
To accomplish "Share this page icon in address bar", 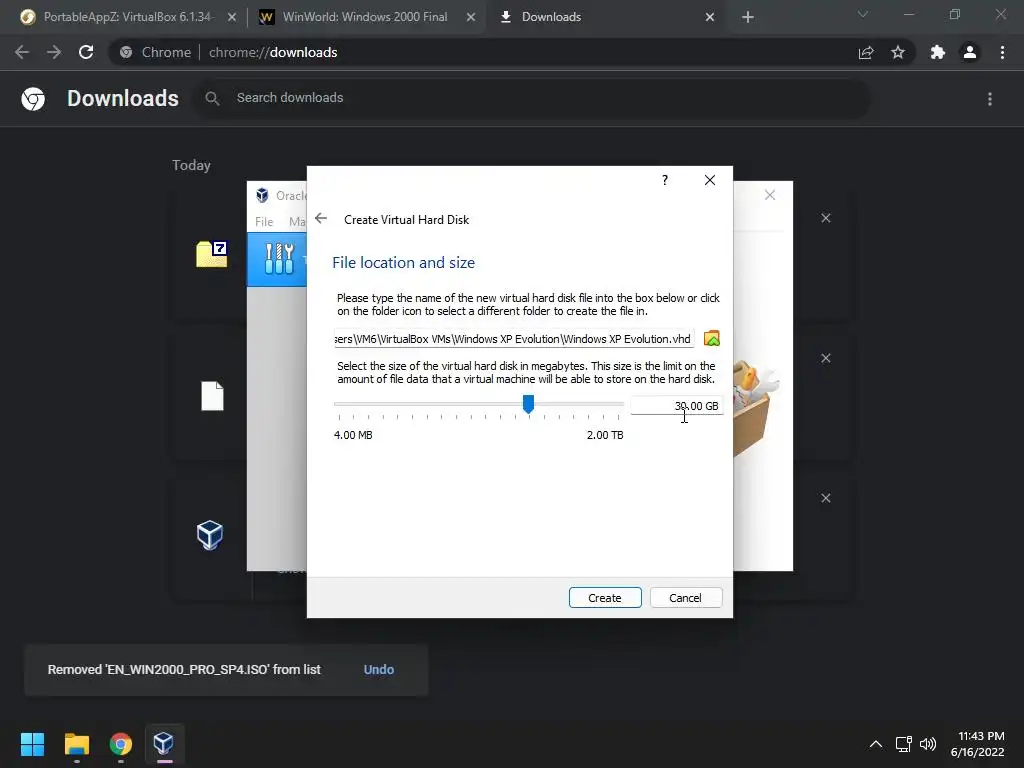I will coord(866,52).
